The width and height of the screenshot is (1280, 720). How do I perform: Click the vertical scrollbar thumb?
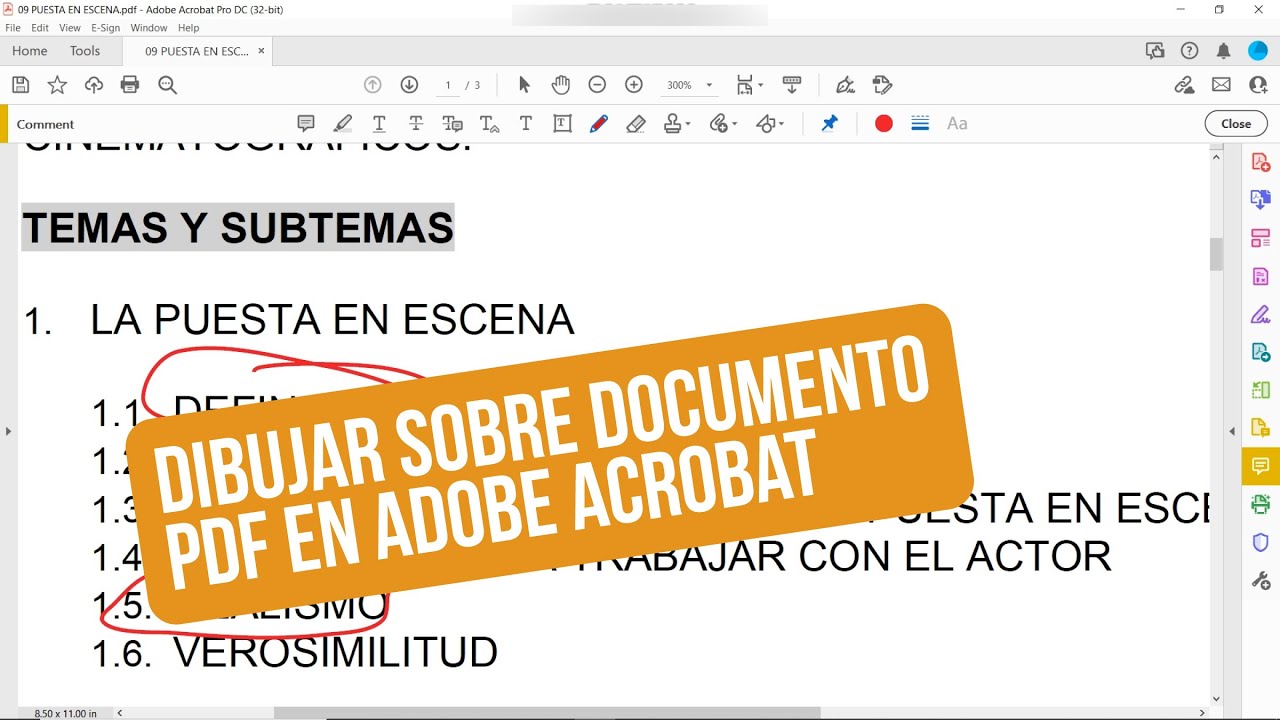pos(1216,254)
